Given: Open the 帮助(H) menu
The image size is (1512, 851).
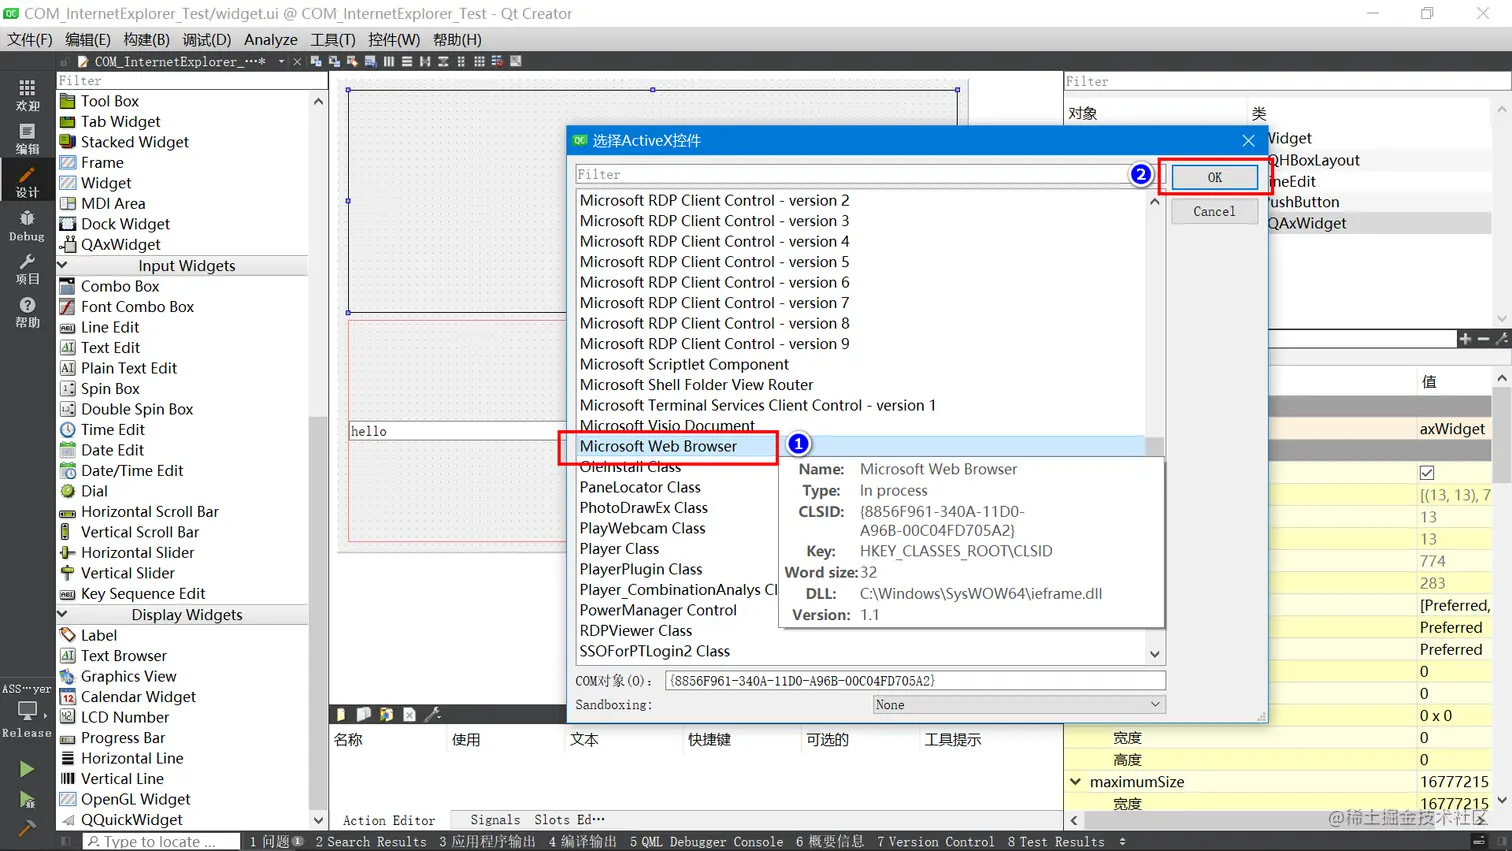Looking at the screenshot, I should coord(457,40).
